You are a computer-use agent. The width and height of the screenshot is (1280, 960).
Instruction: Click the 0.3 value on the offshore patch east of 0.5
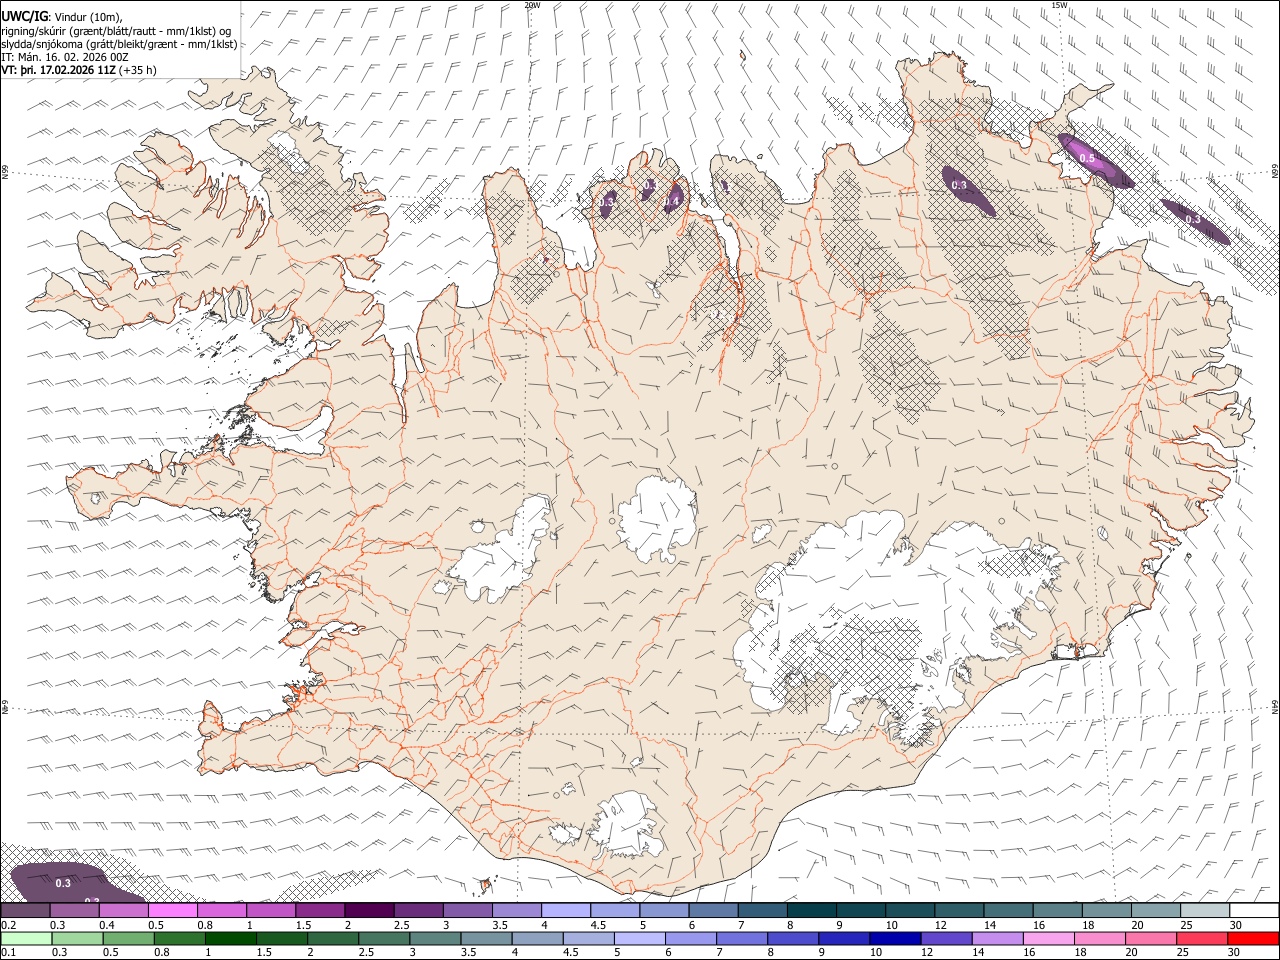1192,219
